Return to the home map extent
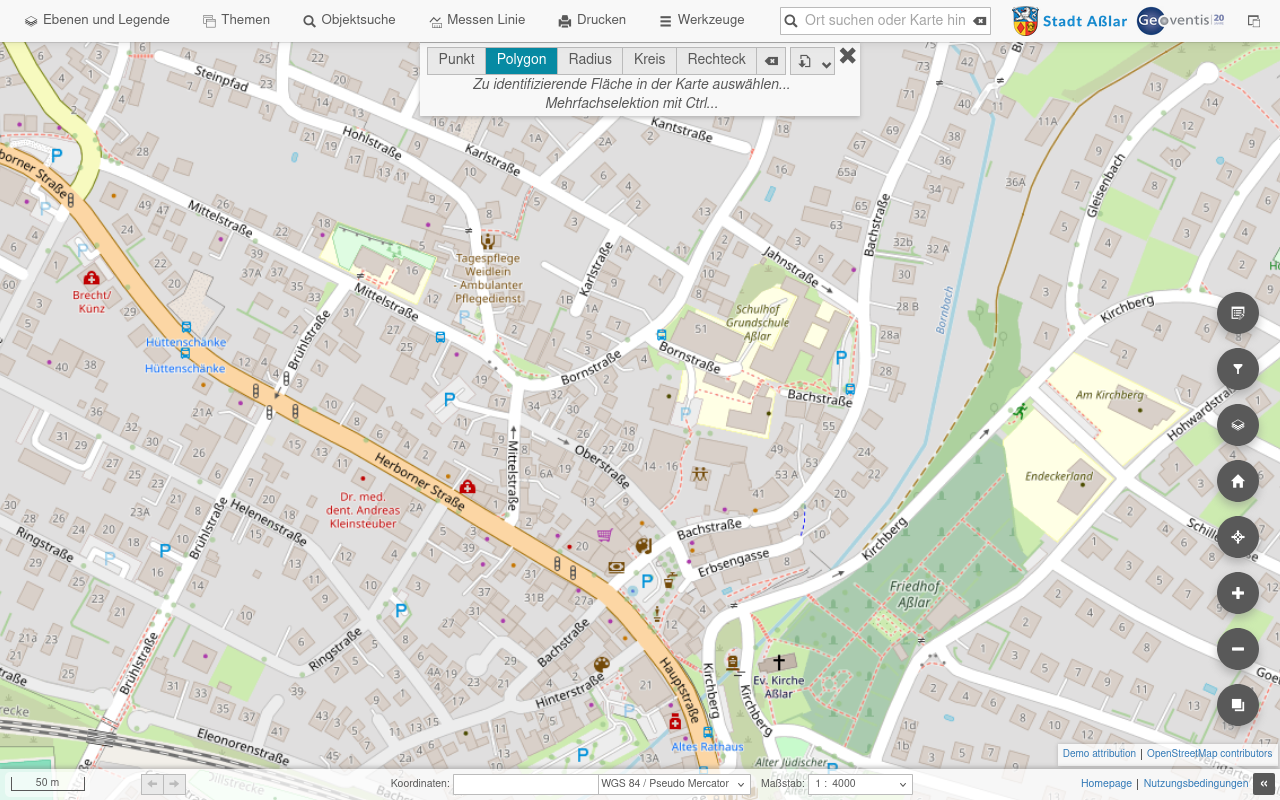Image resolution: width=1280 pixels, height=800 pixels. pos(1238,481)
